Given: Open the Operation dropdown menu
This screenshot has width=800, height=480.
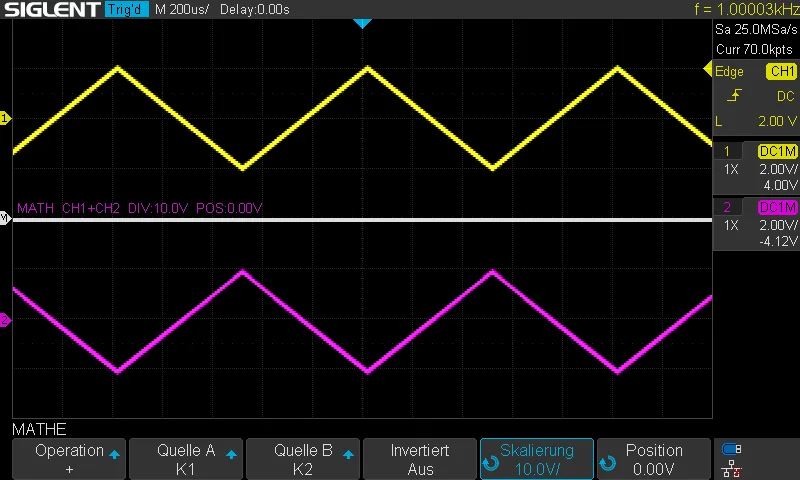Looking at the screenshot, I should pyautogui.click(x=69, y=459).
